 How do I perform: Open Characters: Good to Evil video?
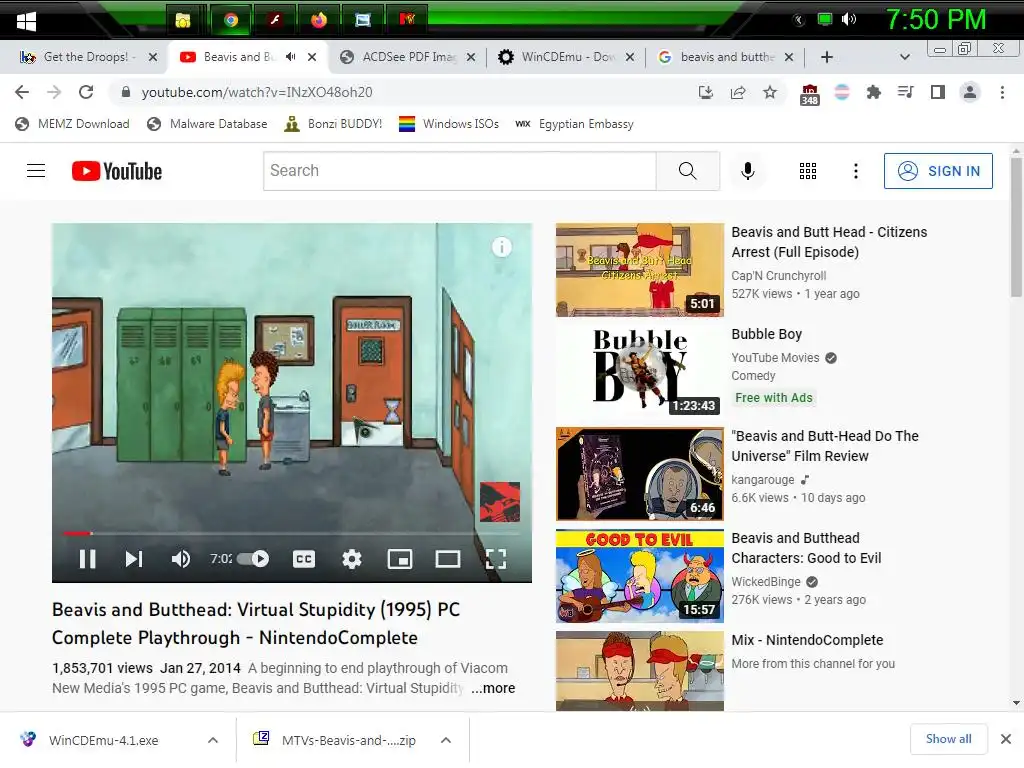tap(807, 548)
